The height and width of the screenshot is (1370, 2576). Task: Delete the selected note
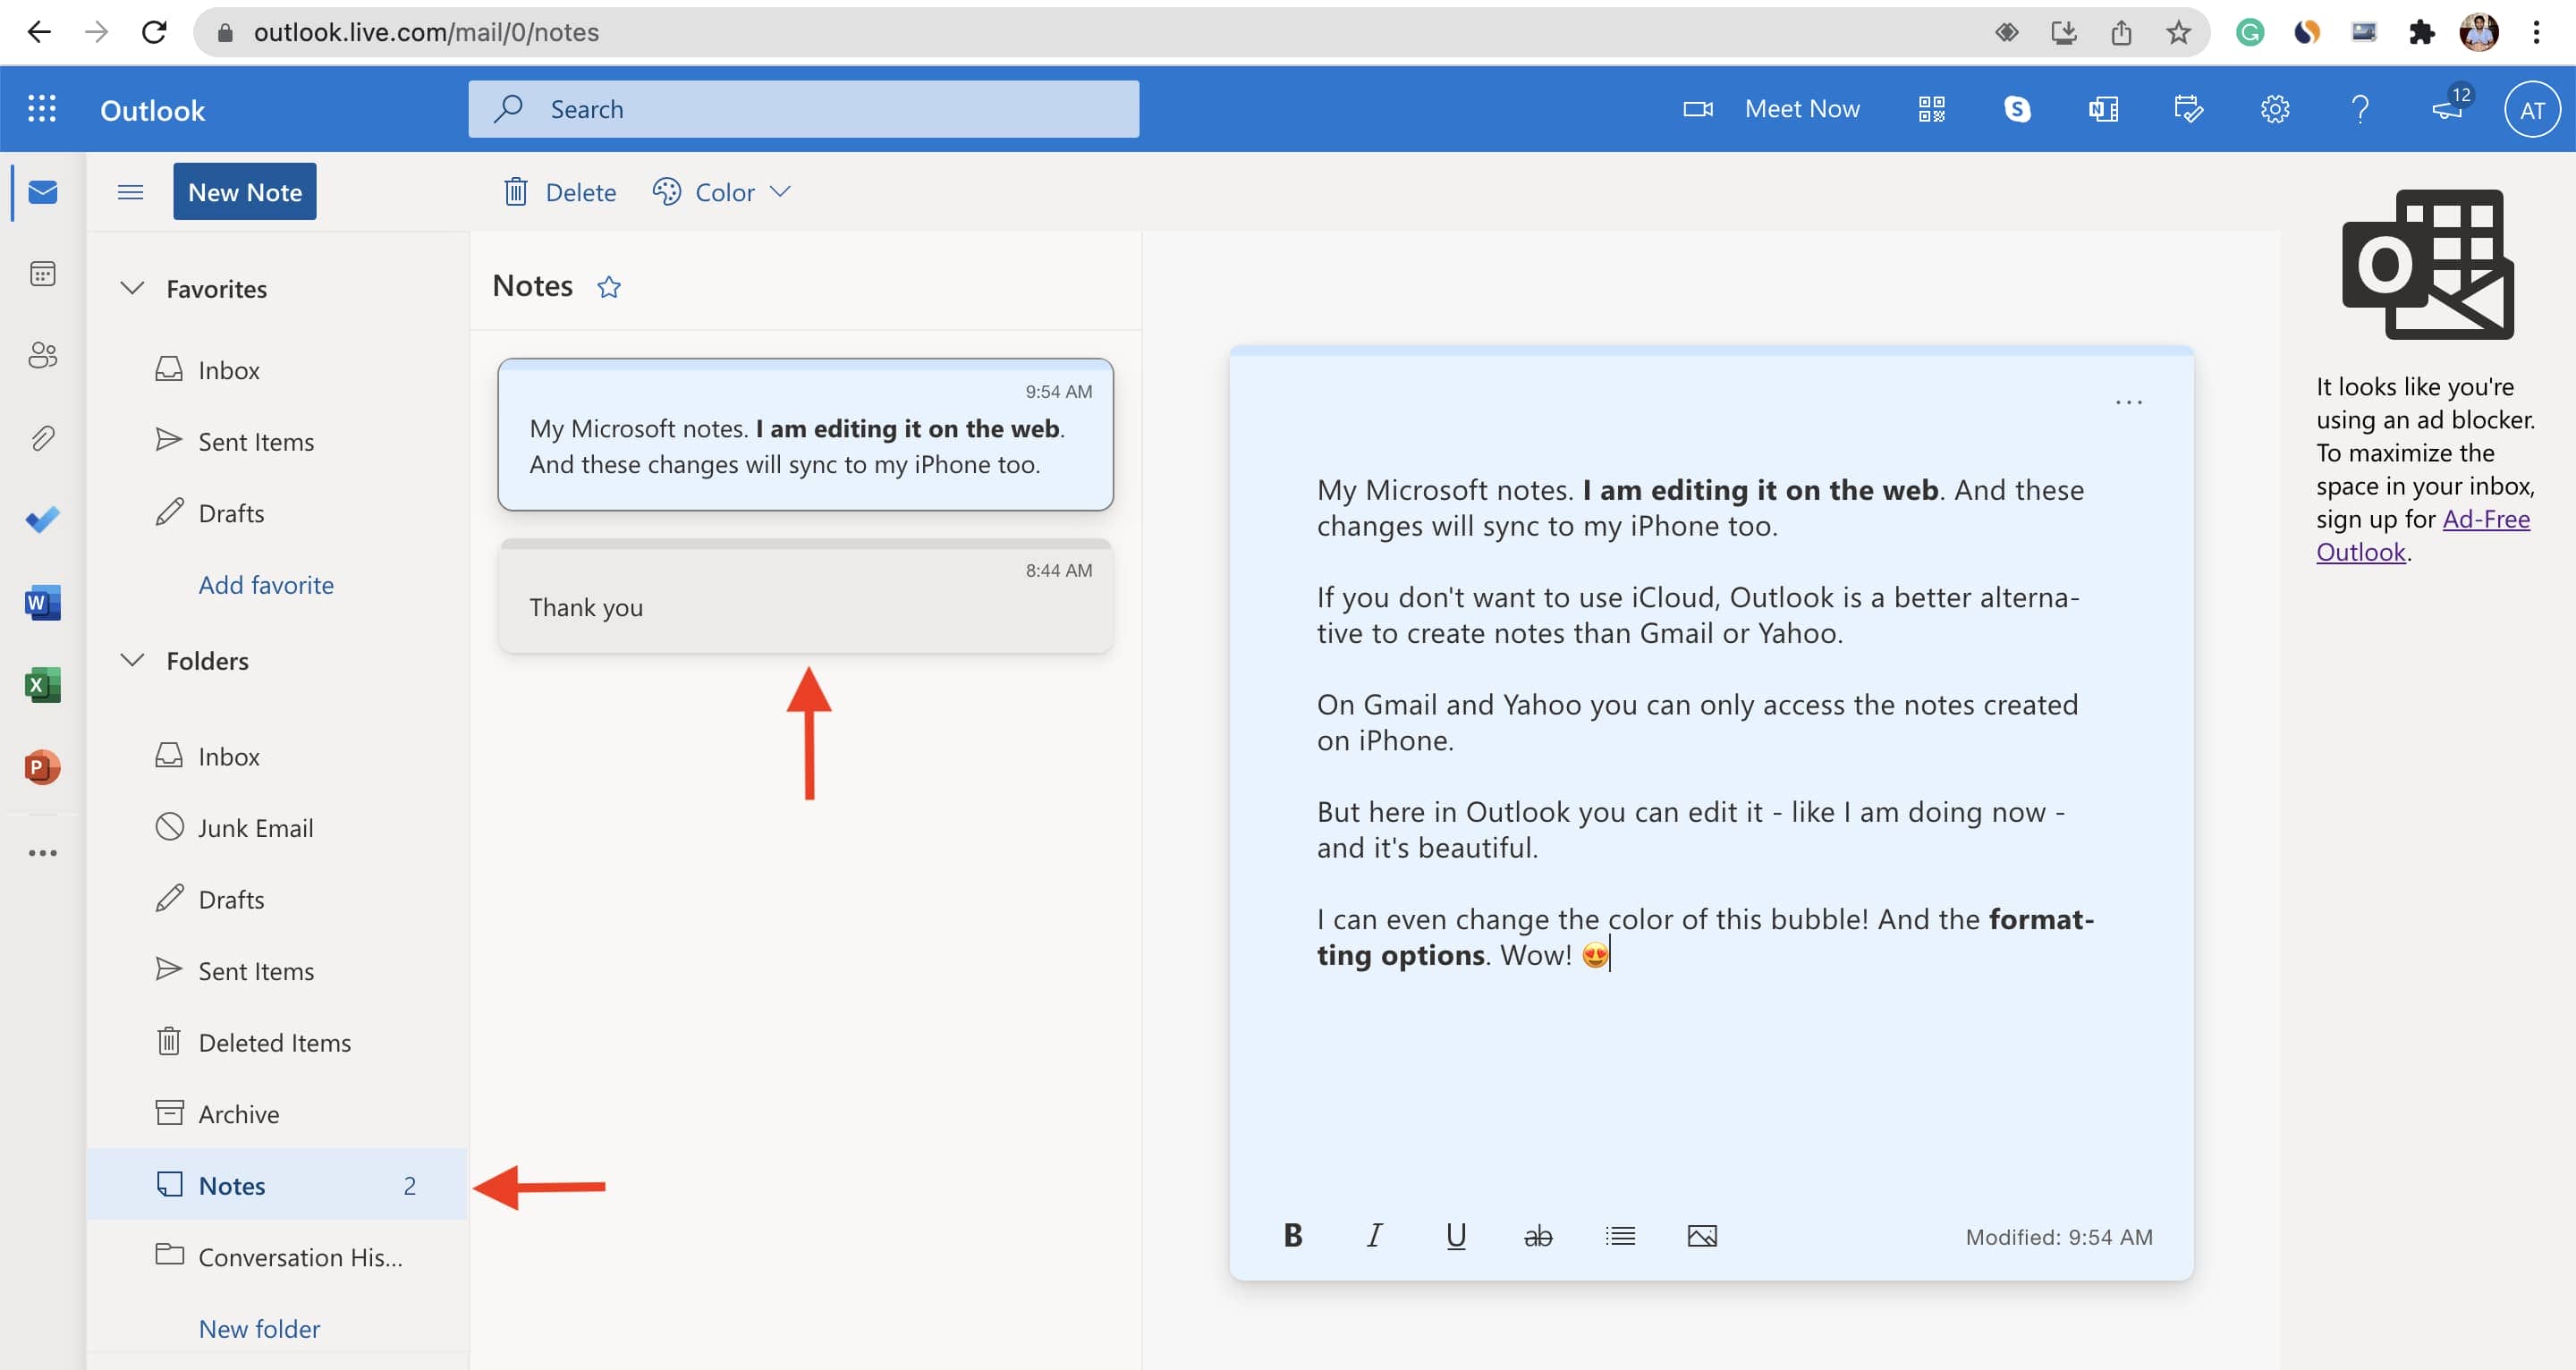[560, 192]
